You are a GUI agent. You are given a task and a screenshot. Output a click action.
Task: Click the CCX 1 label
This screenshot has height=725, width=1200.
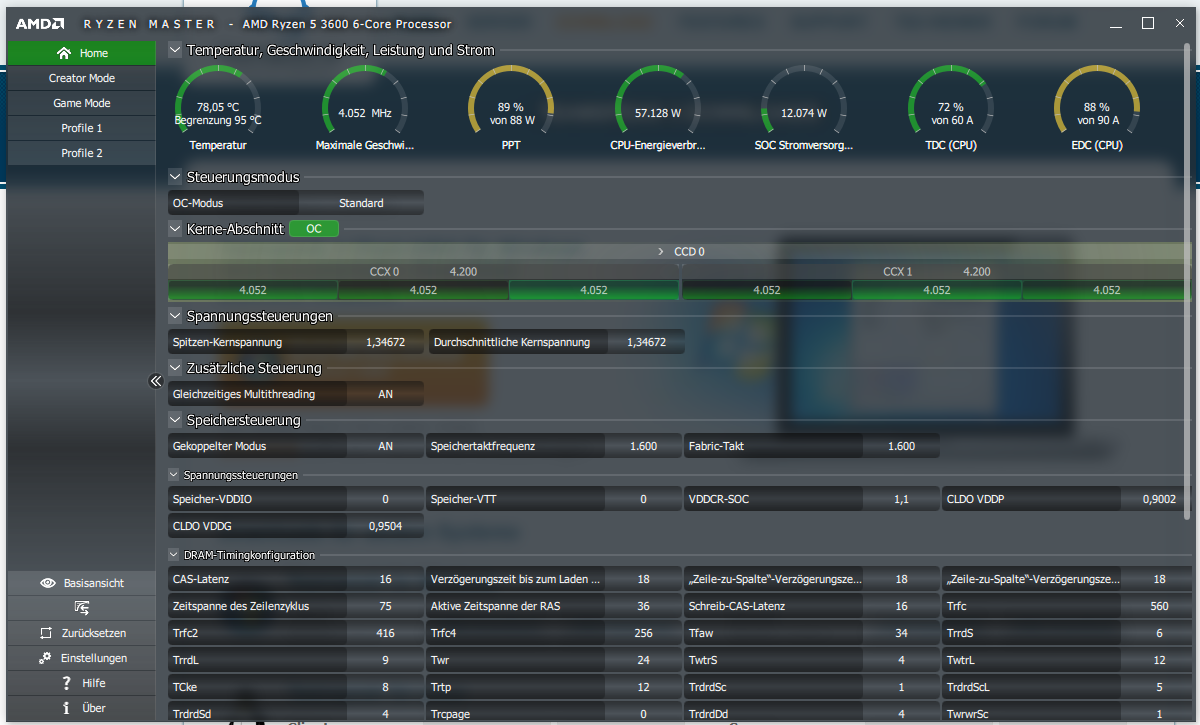pyautogui.click(x=898, y=272)
